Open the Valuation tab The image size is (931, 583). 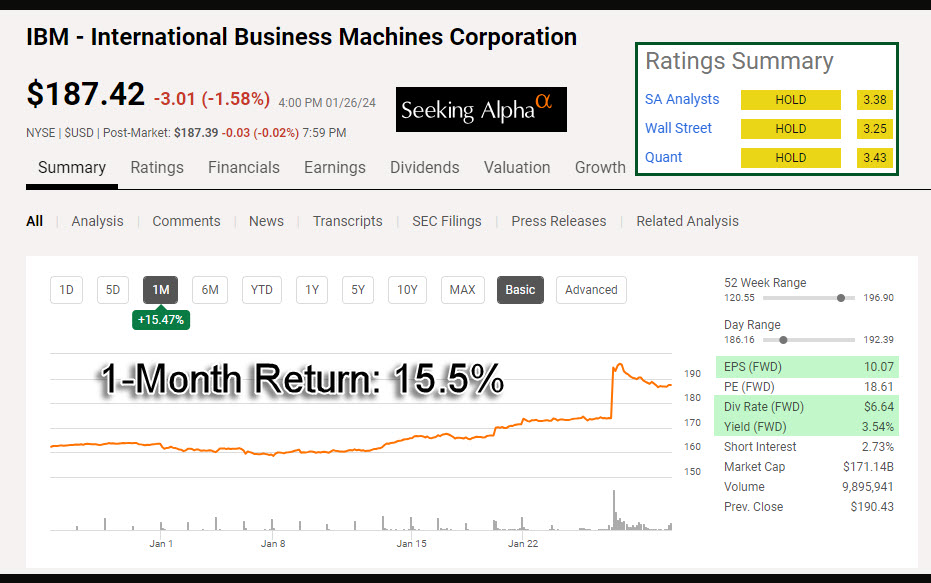click(517, 168)
